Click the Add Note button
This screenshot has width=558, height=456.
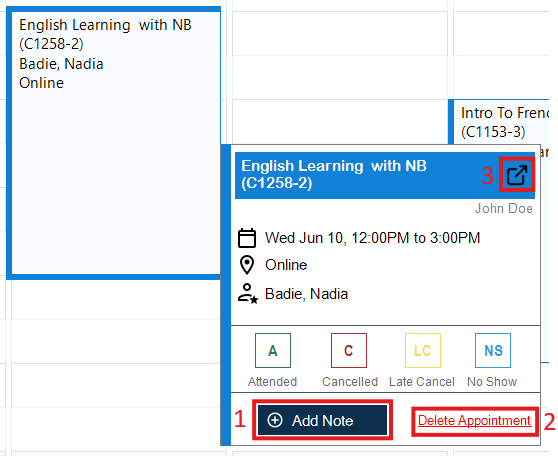(x=322, y=420)
